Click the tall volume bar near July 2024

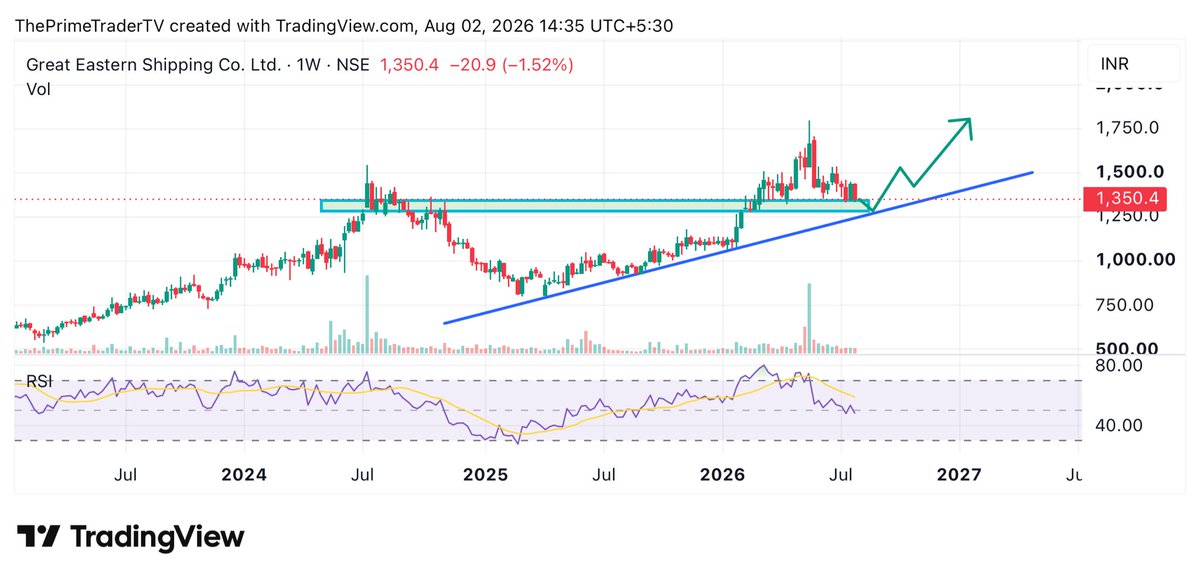367,314
